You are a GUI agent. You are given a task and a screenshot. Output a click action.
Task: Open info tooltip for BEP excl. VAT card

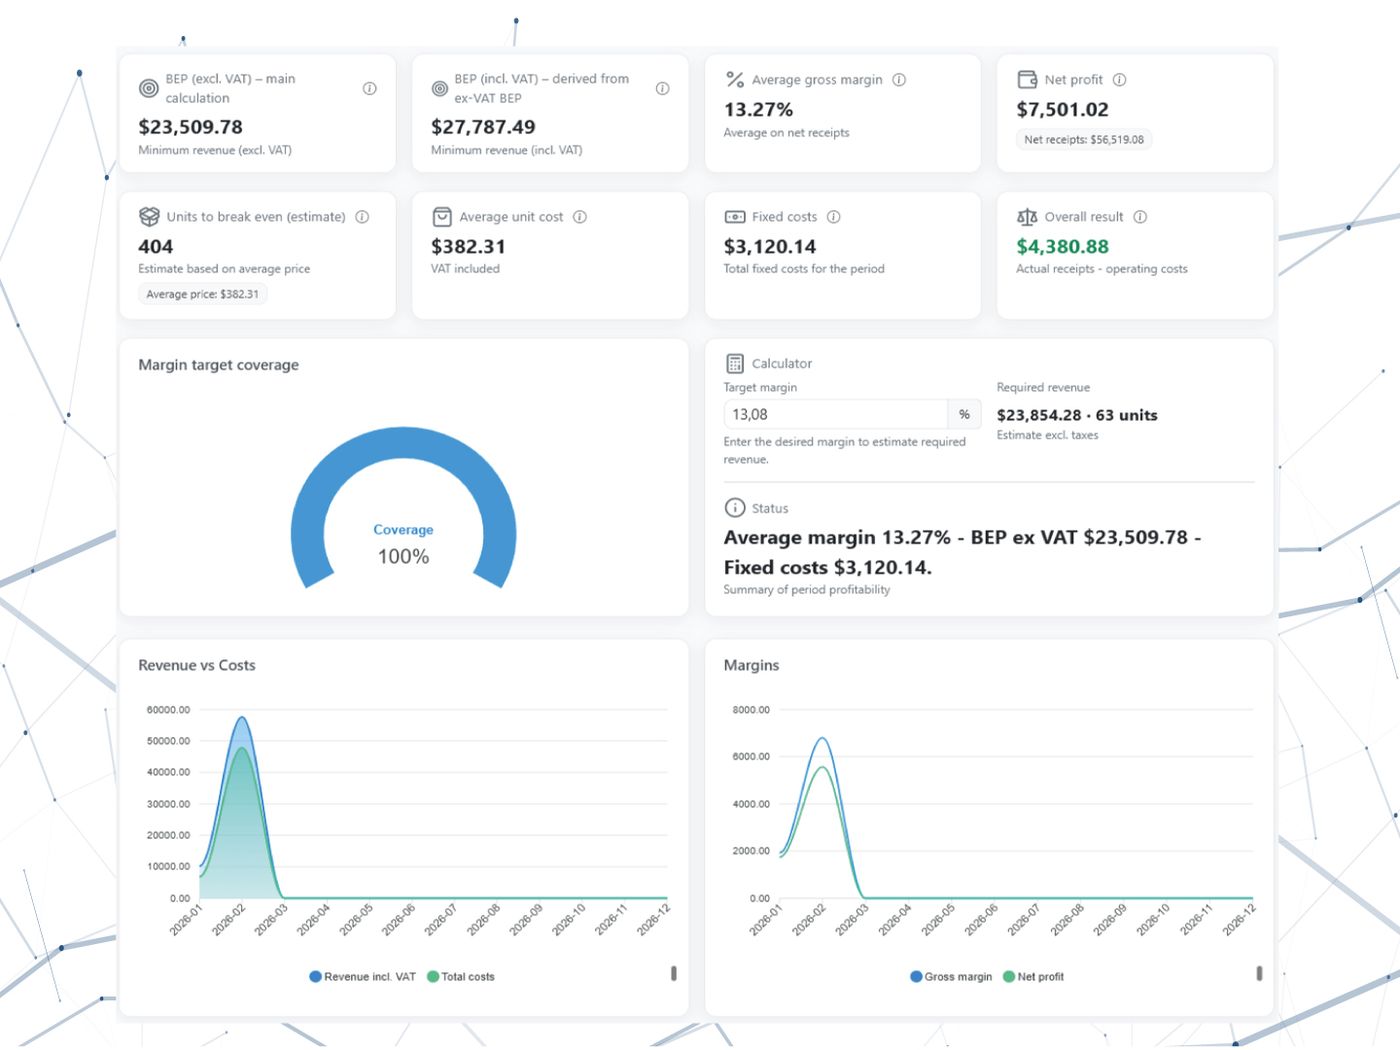369,89
